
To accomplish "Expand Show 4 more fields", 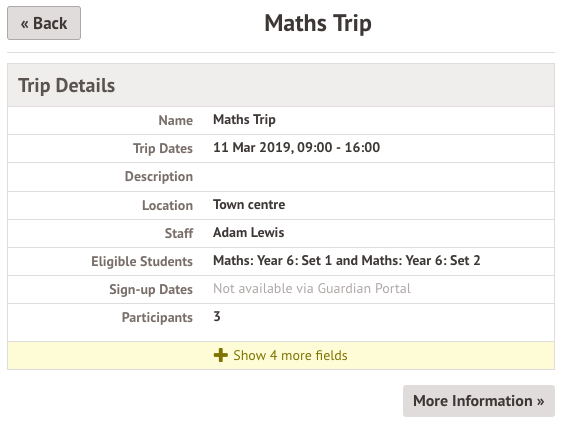I will (281, 355).
